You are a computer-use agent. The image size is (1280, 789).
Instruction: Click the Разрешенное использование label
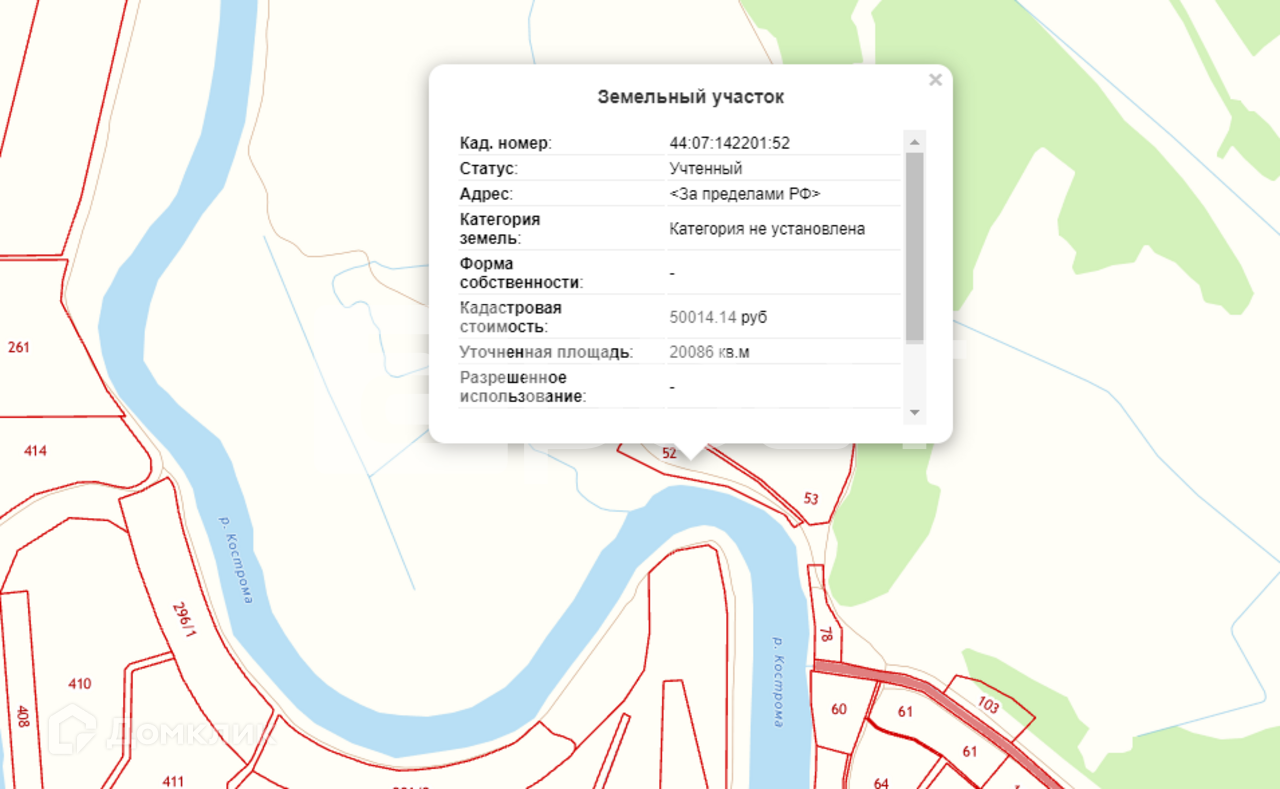523,387
